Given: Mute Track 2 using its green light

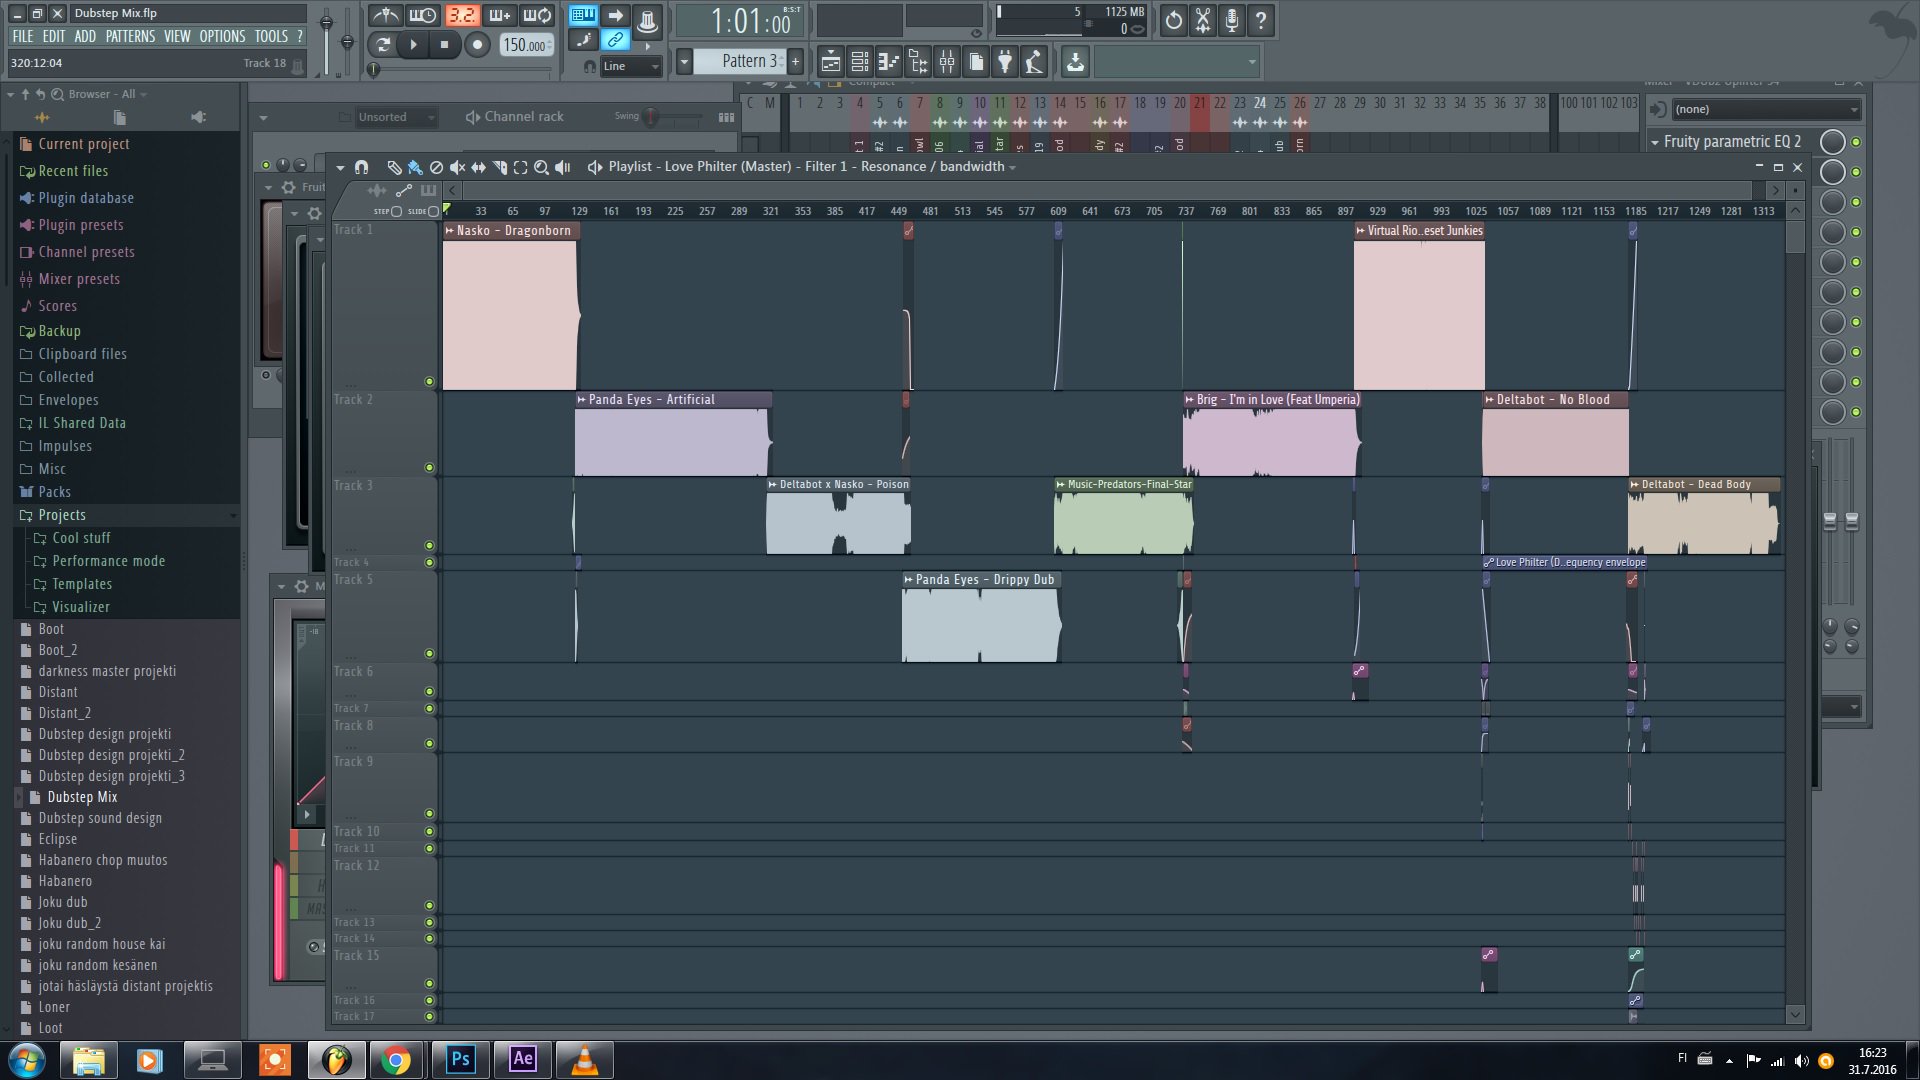Looking at the screenshot, I should [x=430, y=467].
